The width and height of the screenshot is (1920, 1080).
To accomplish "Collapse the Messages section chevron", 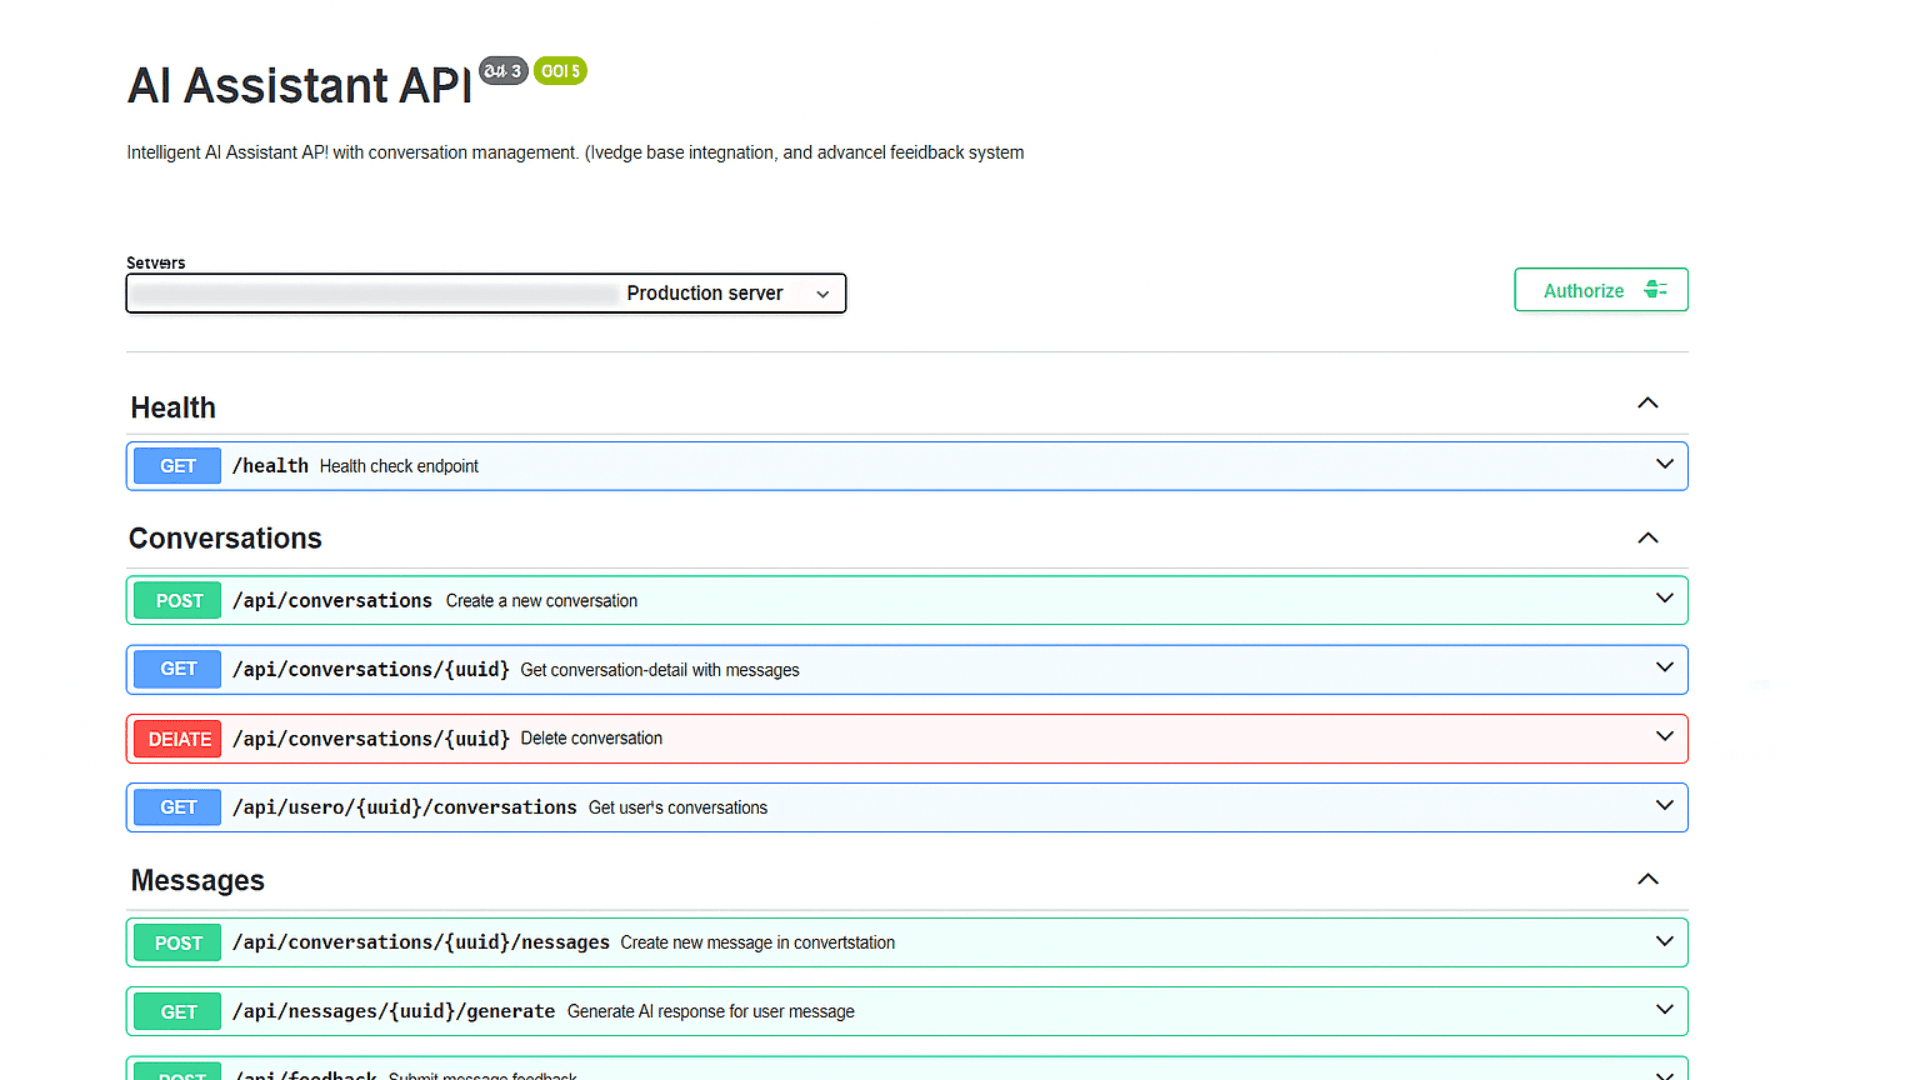I will [1647, 880].
